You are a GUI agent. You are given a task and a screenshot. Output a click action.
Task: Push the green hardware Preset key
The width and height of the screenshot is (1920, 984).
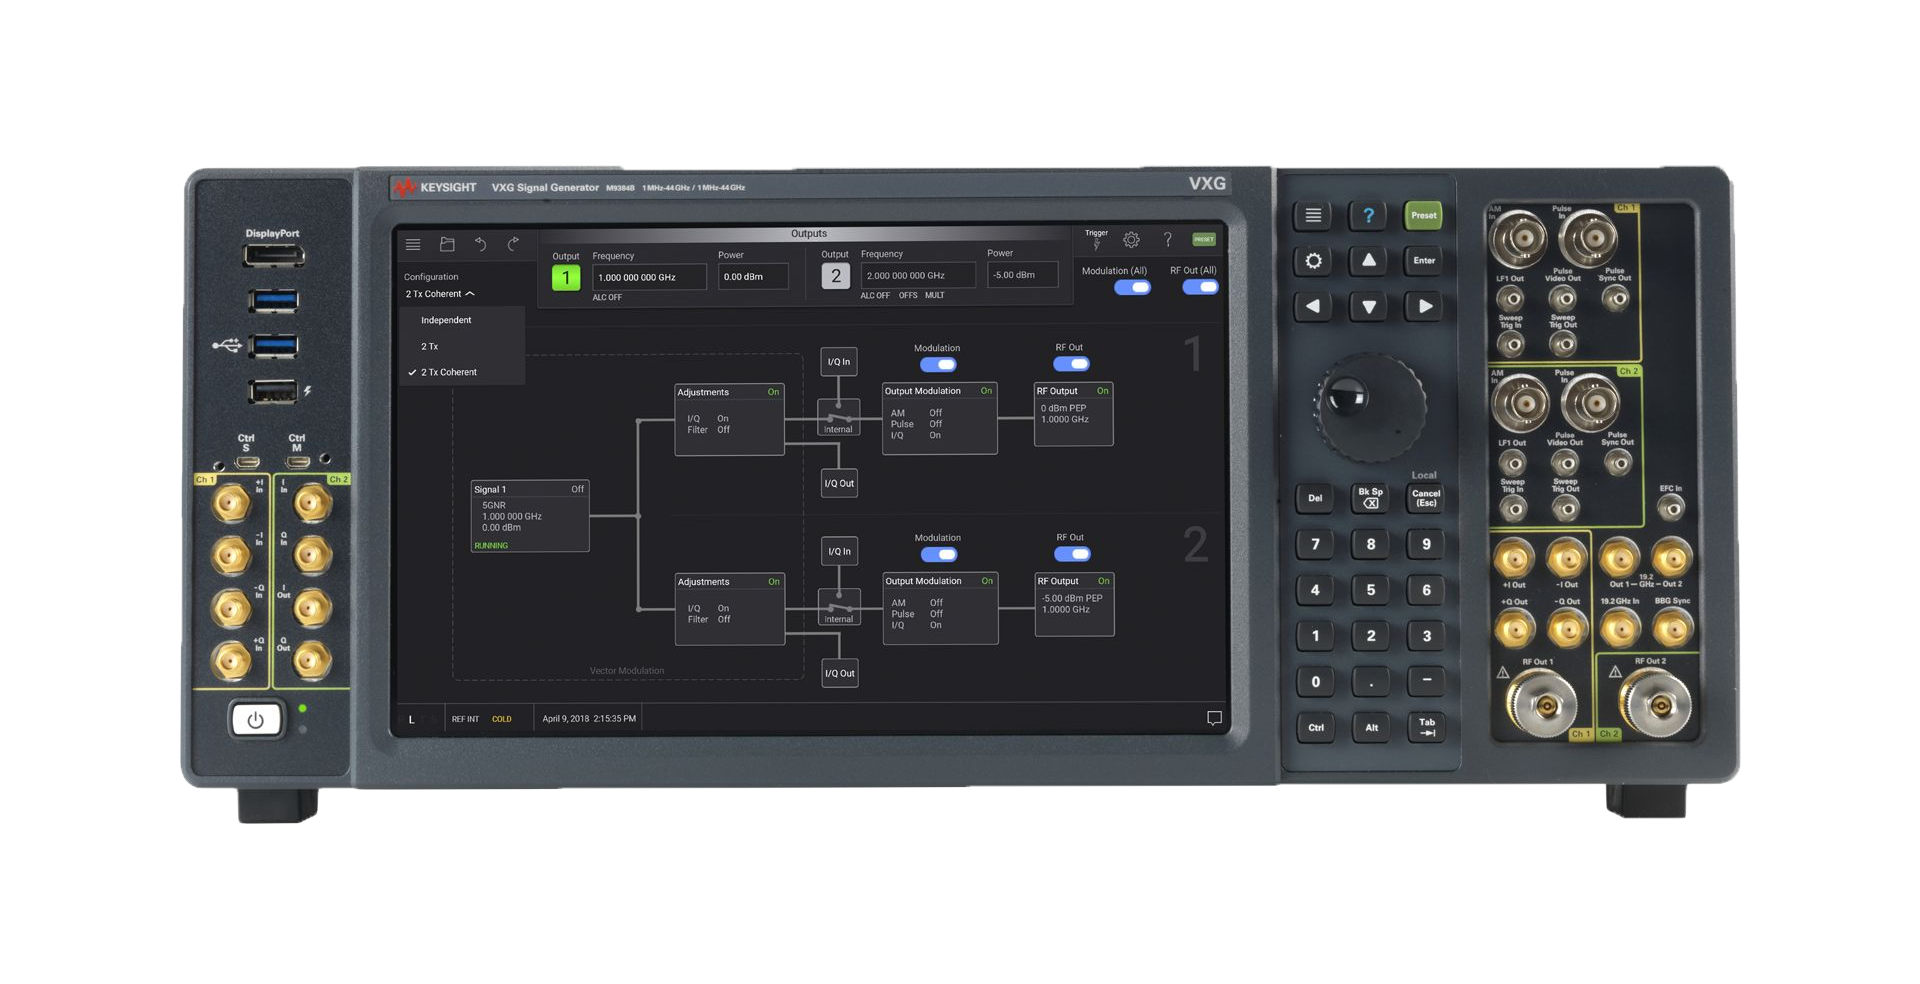click(x=1423, y=215)
